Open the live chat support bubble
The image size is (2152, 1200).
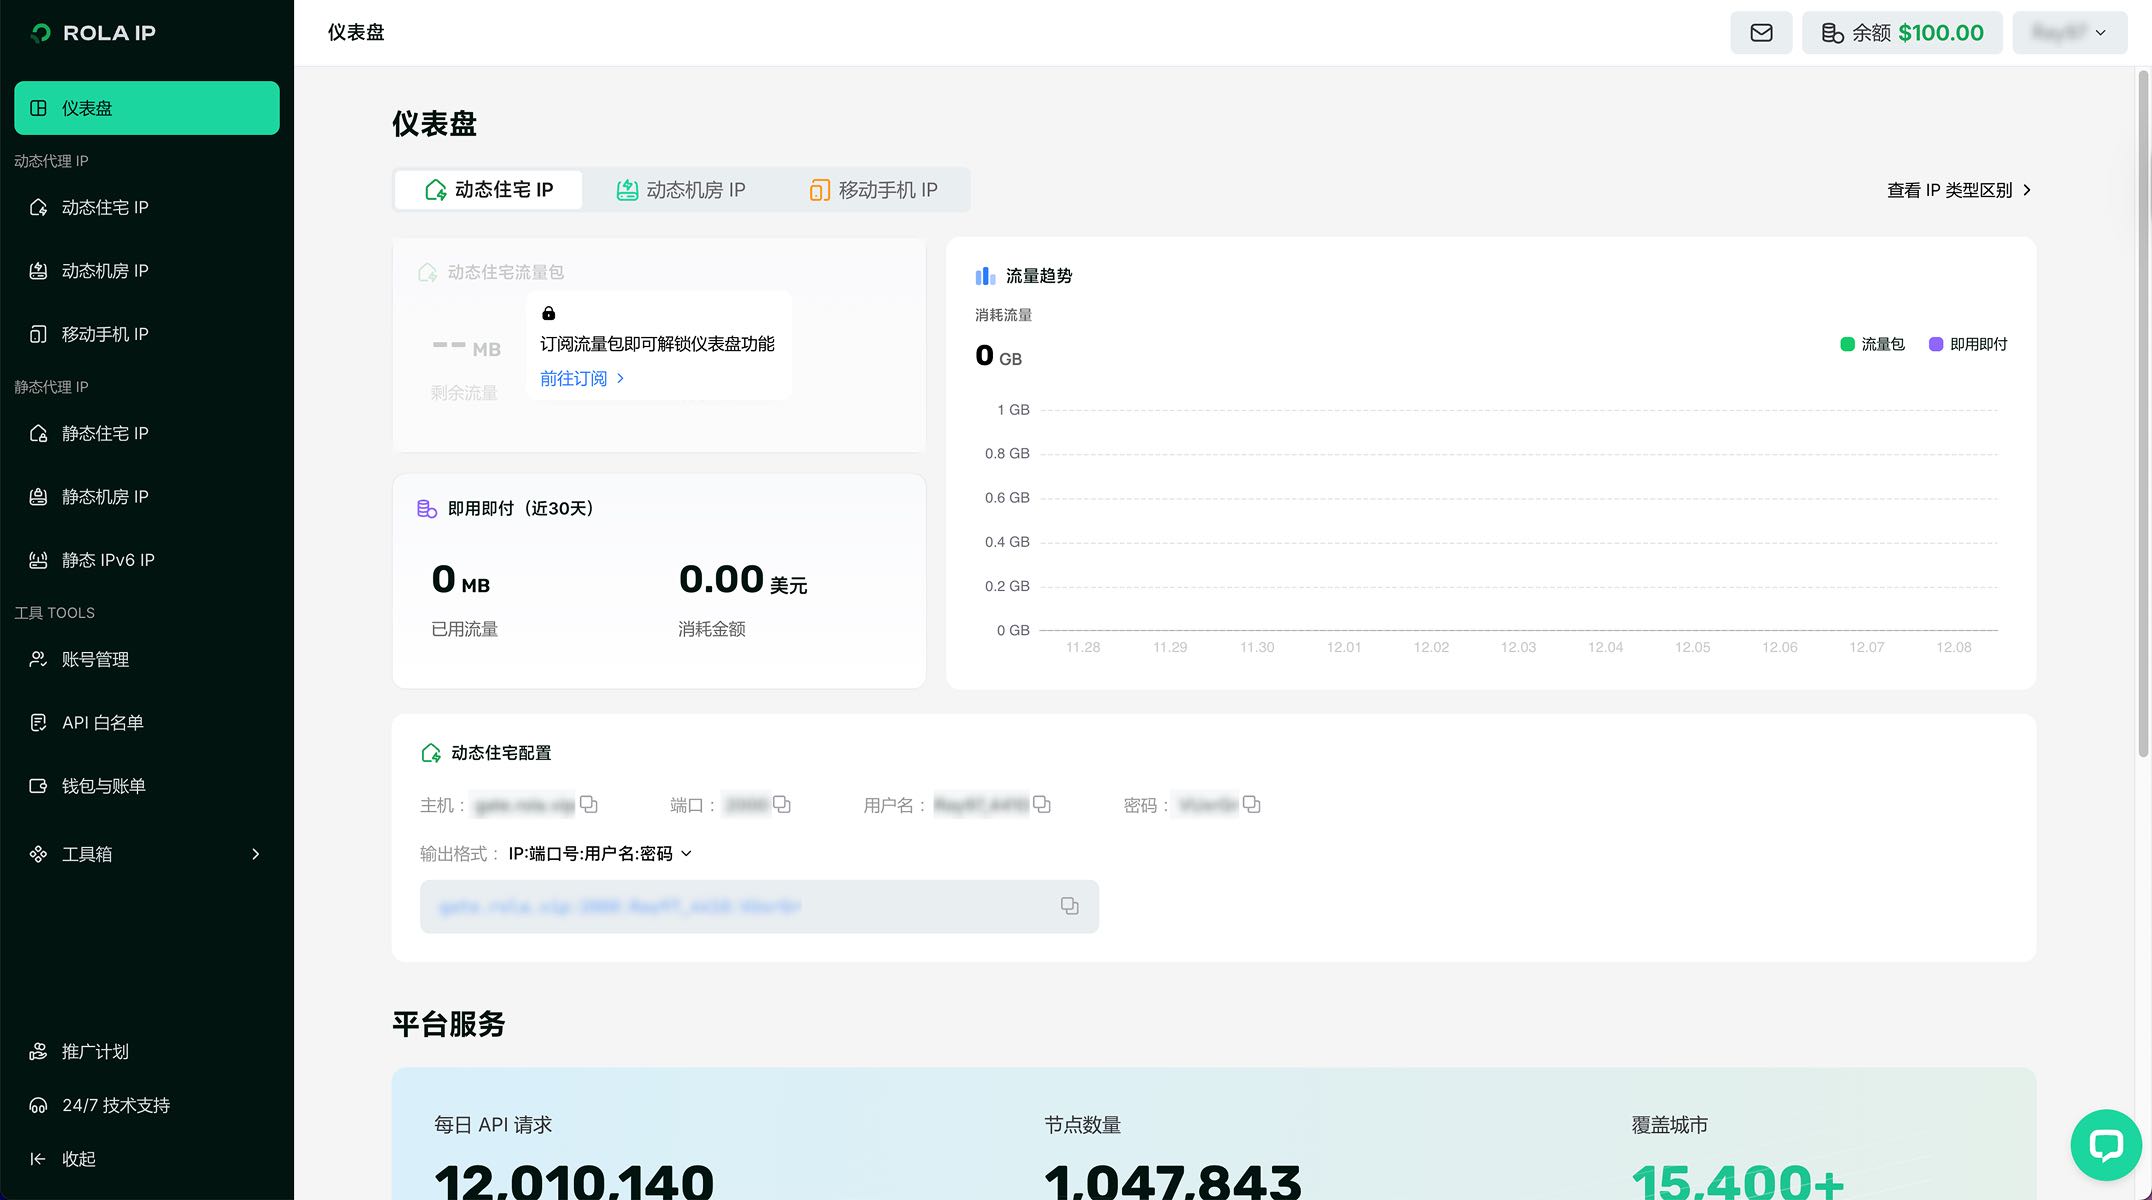pos(2105,1144)
